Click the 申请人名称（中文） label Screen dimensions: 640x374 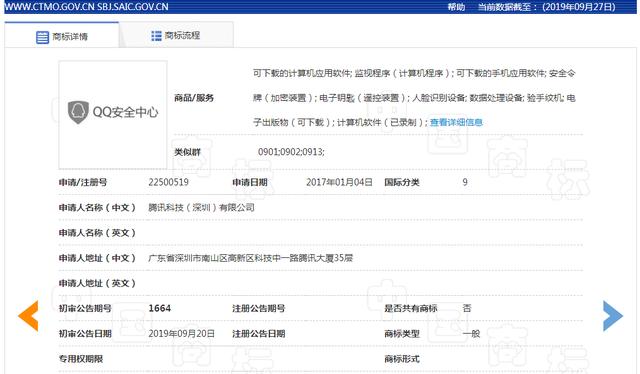[x=97, y=207]
